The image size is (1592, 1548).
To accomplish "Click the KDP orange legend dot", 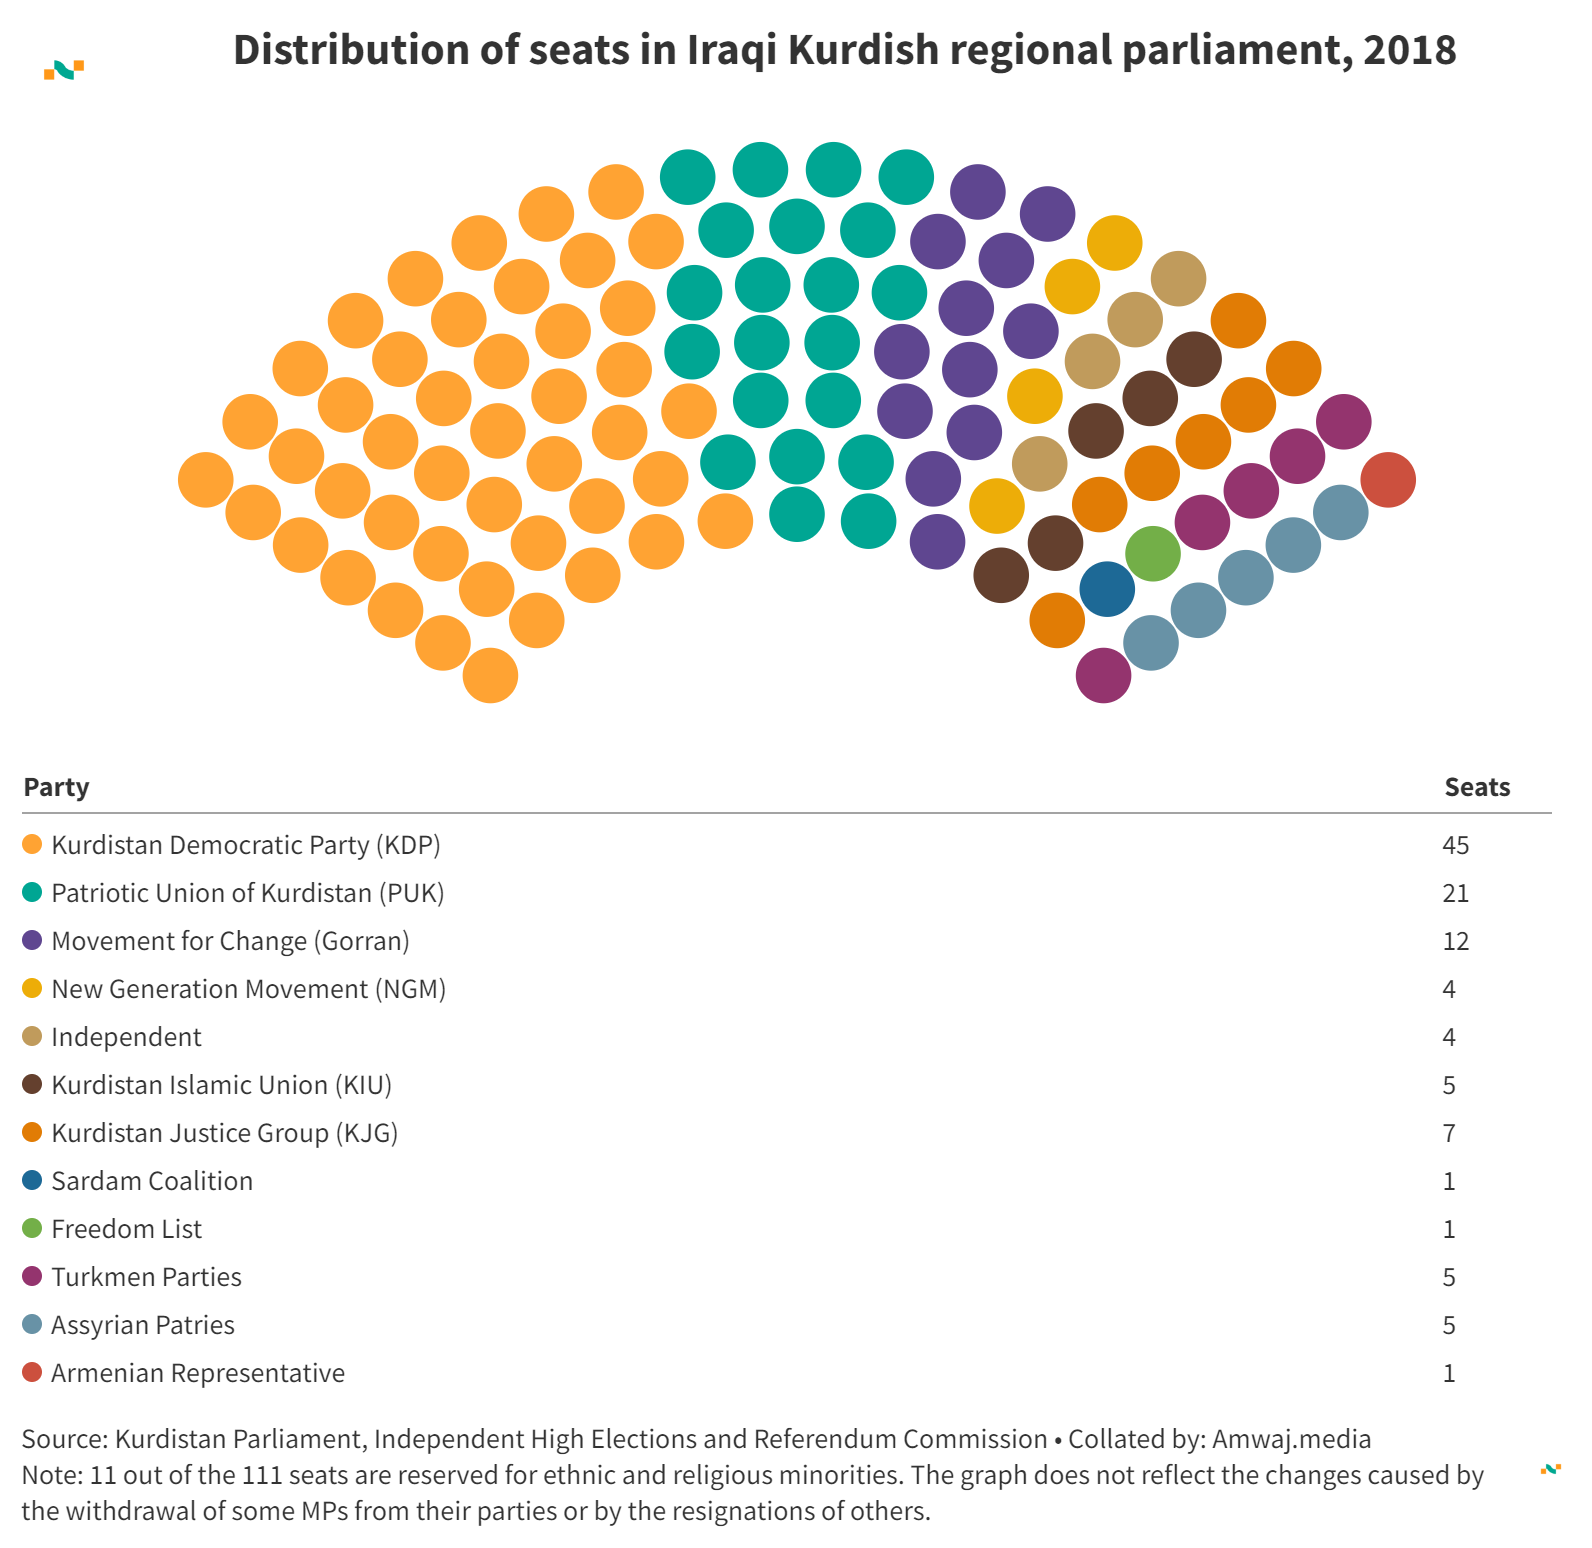I will coord(32,845).
